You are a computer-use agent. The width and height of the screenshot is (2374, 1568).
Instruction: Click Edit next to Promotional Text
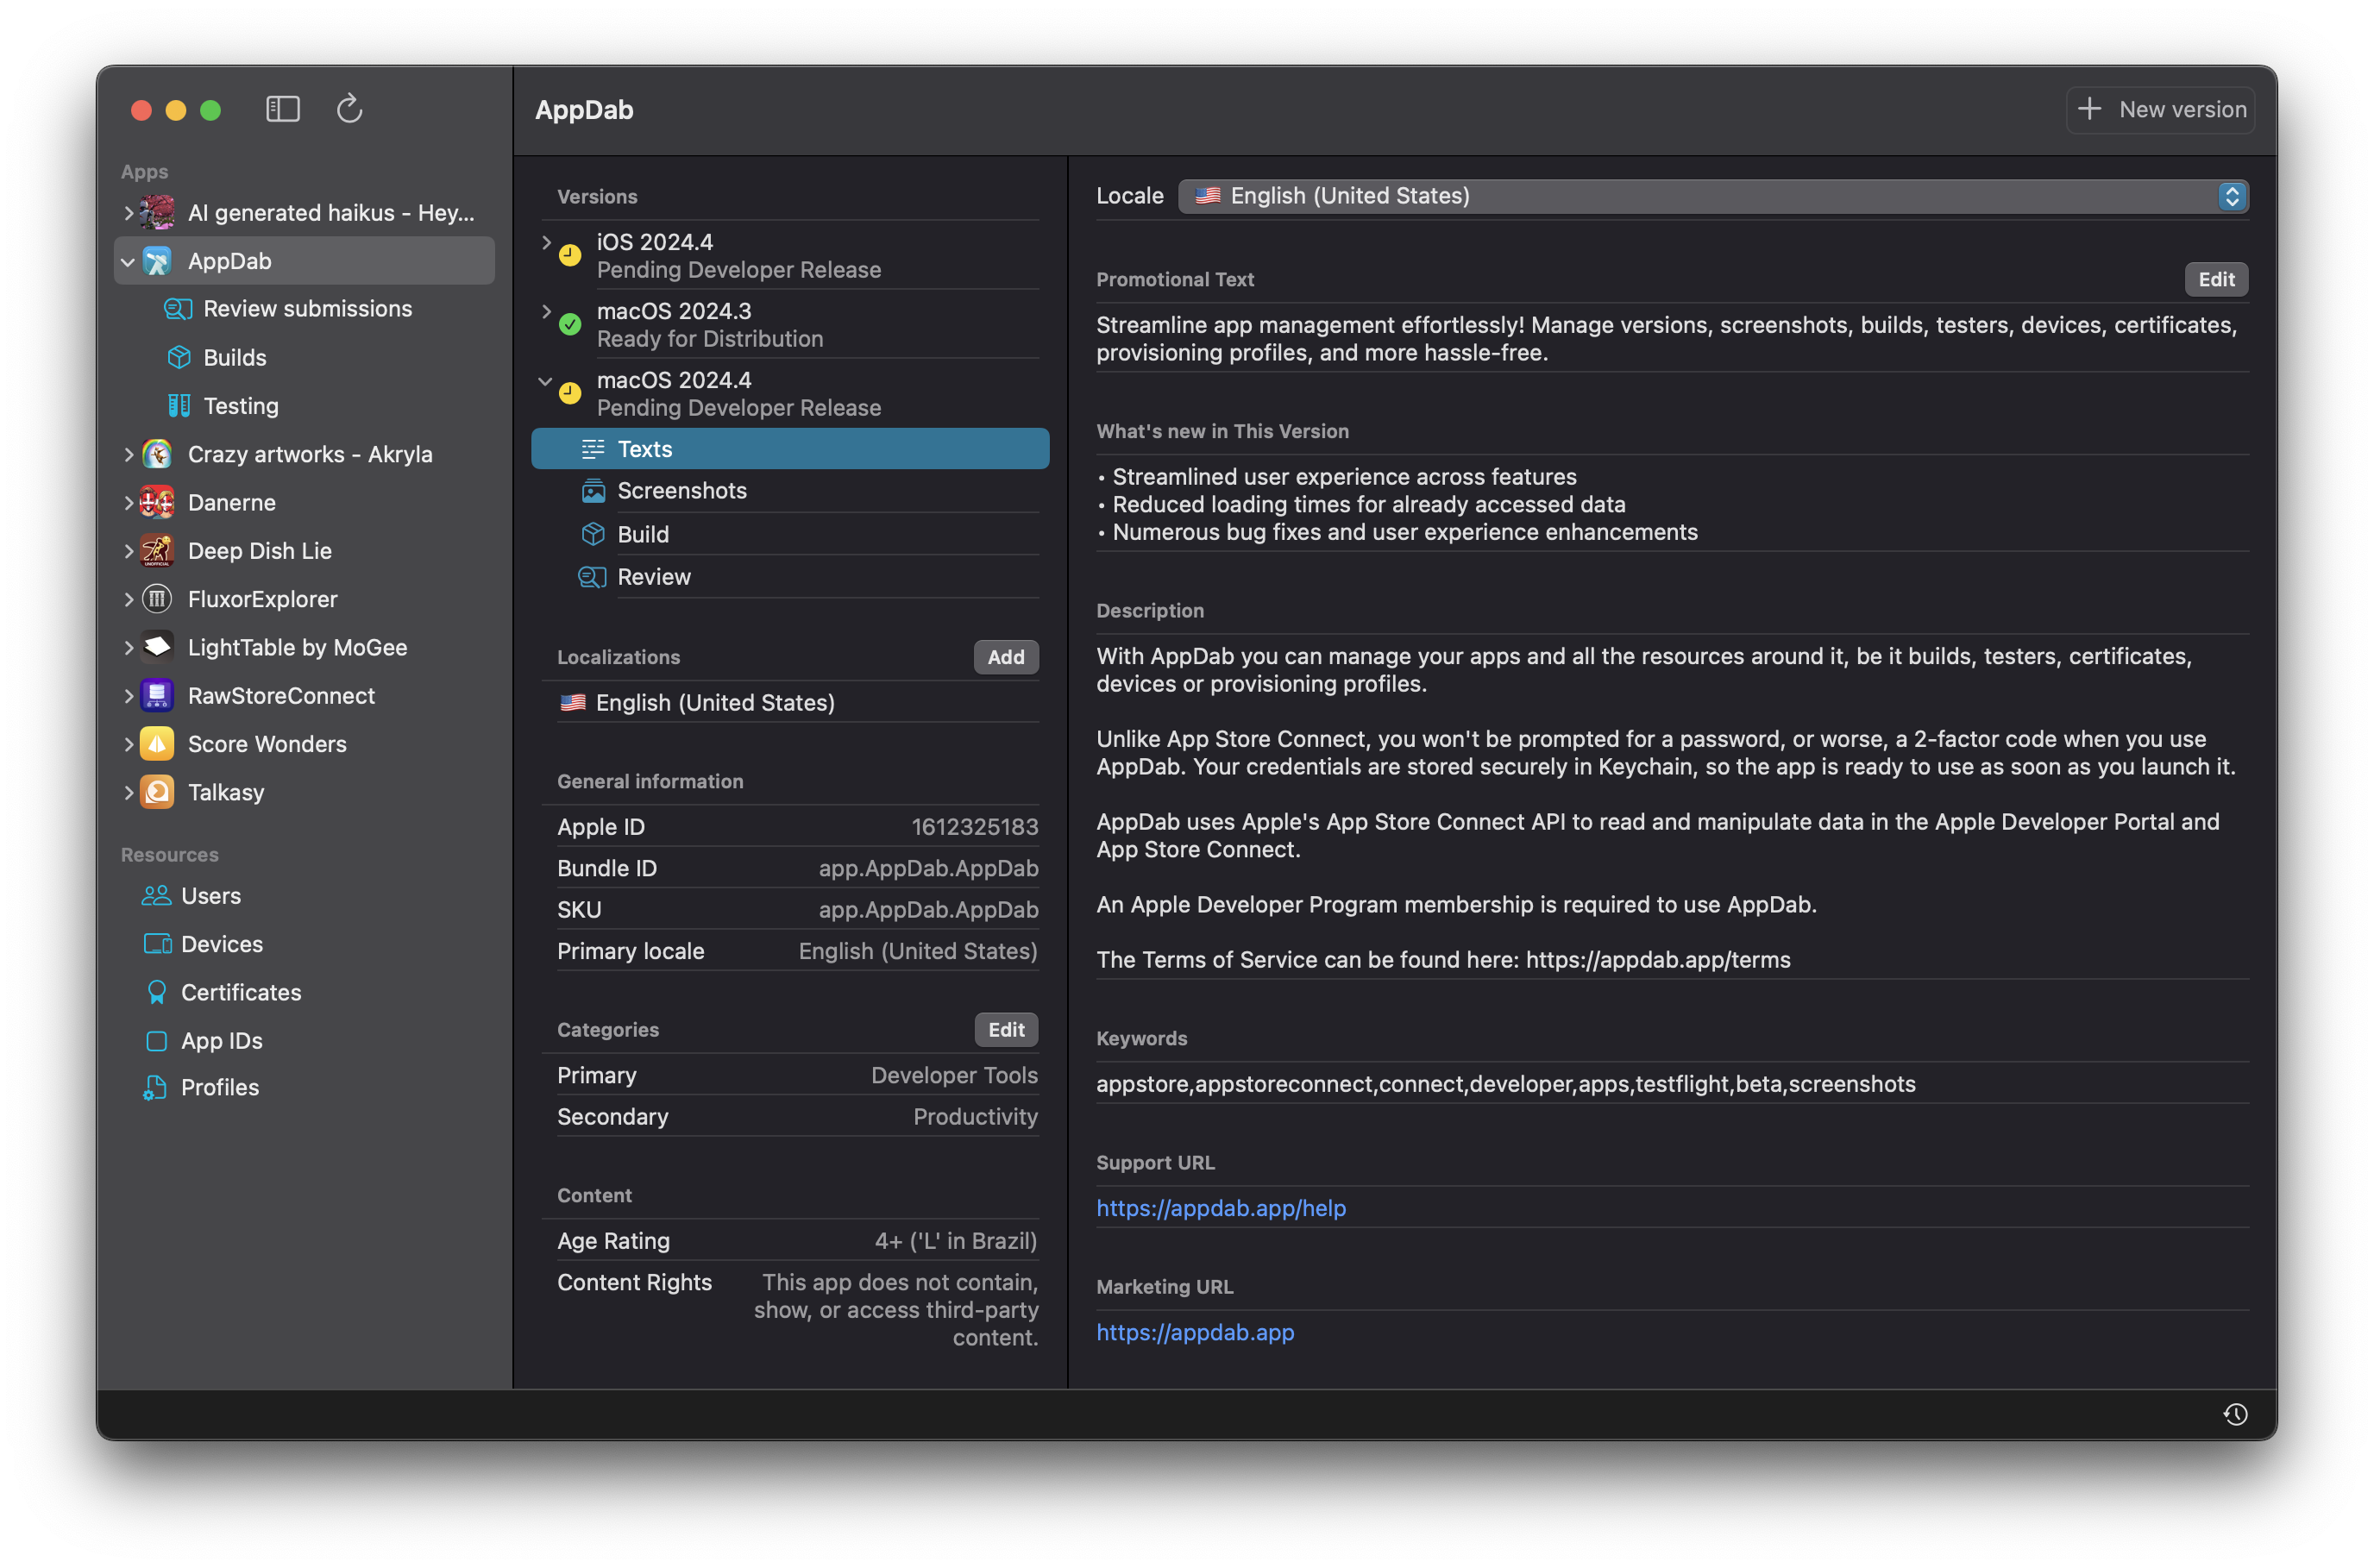click(x=2215, y=280)
